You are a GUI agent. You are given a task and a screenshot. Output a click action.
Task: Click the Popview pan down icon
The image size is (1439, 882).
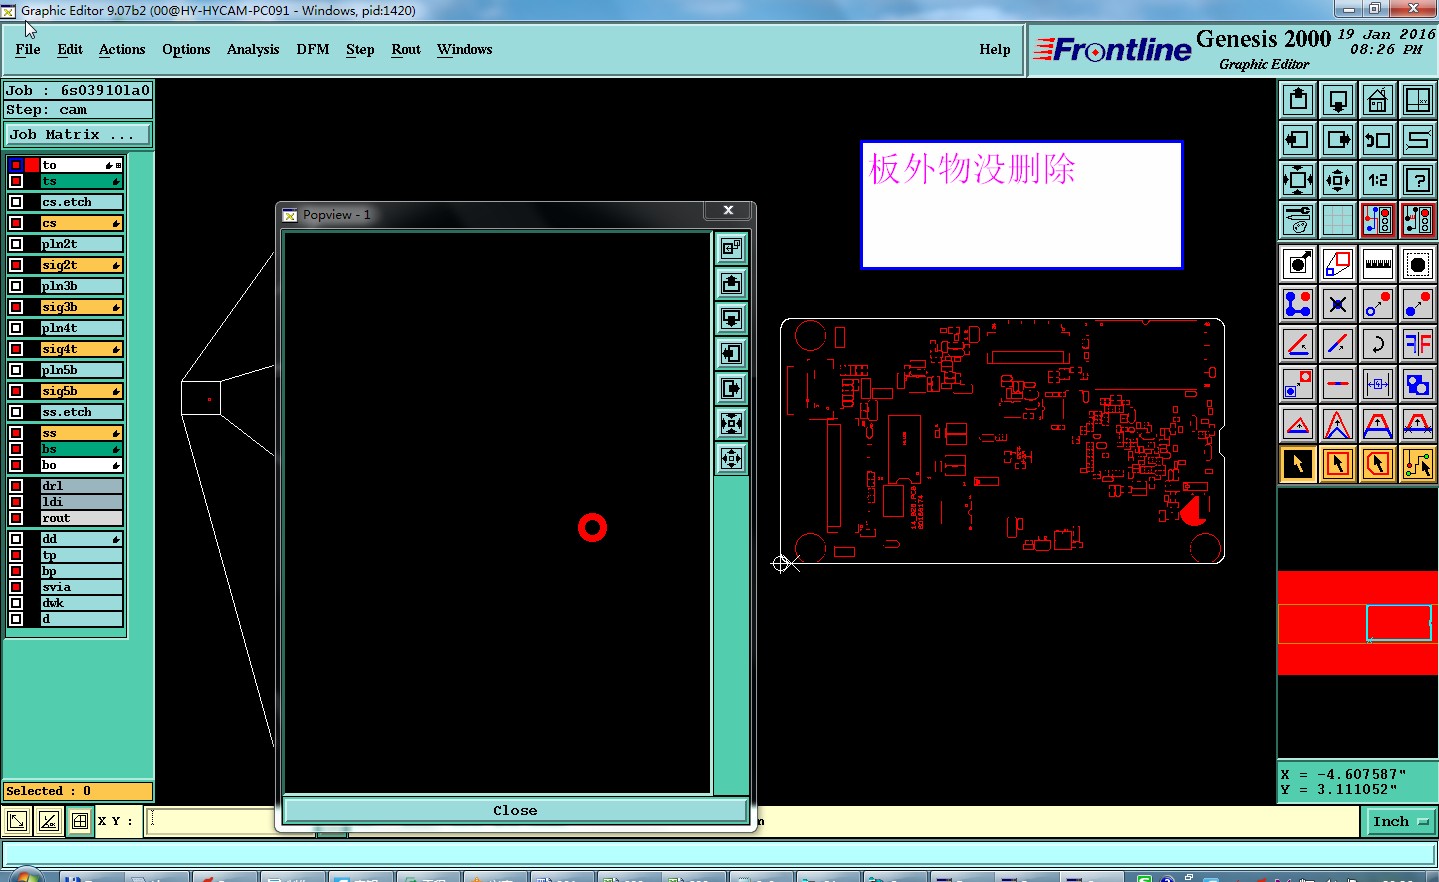click(x=732, y=319)
